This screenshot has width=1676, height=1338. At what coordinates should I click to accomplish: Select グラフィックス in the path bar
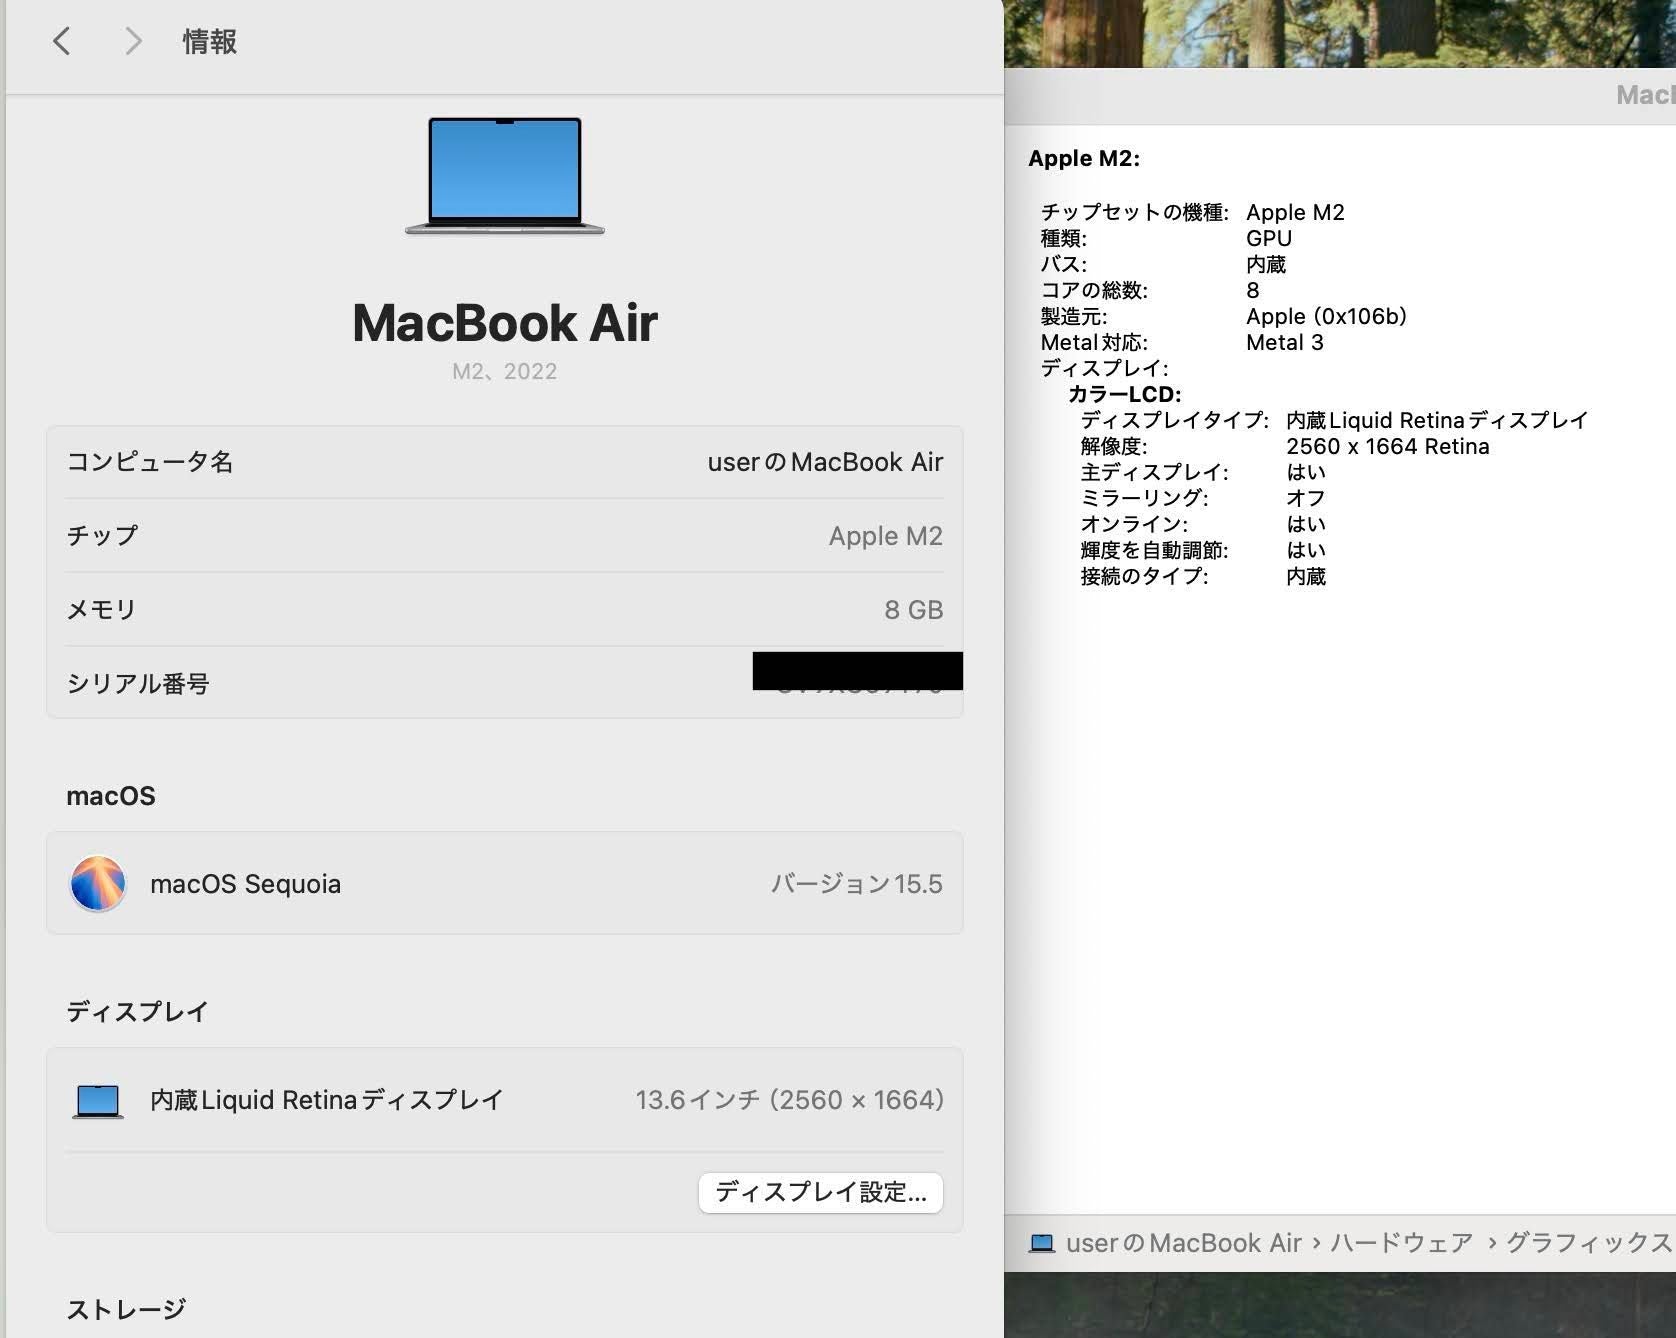[1588, 1243]
